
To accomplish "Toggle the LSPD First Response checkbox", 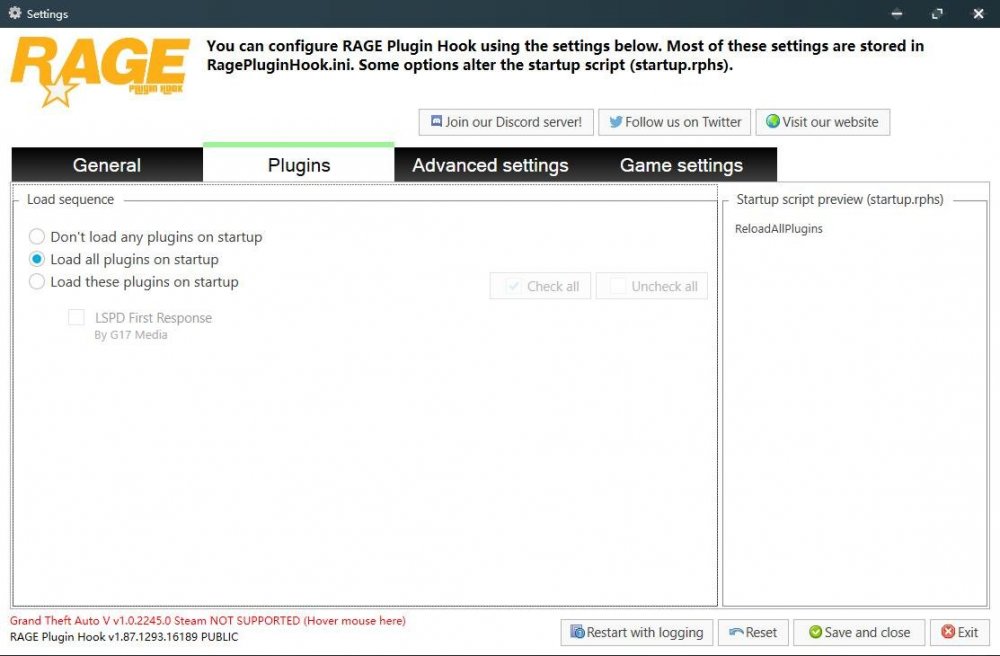I will coord(77,317).
